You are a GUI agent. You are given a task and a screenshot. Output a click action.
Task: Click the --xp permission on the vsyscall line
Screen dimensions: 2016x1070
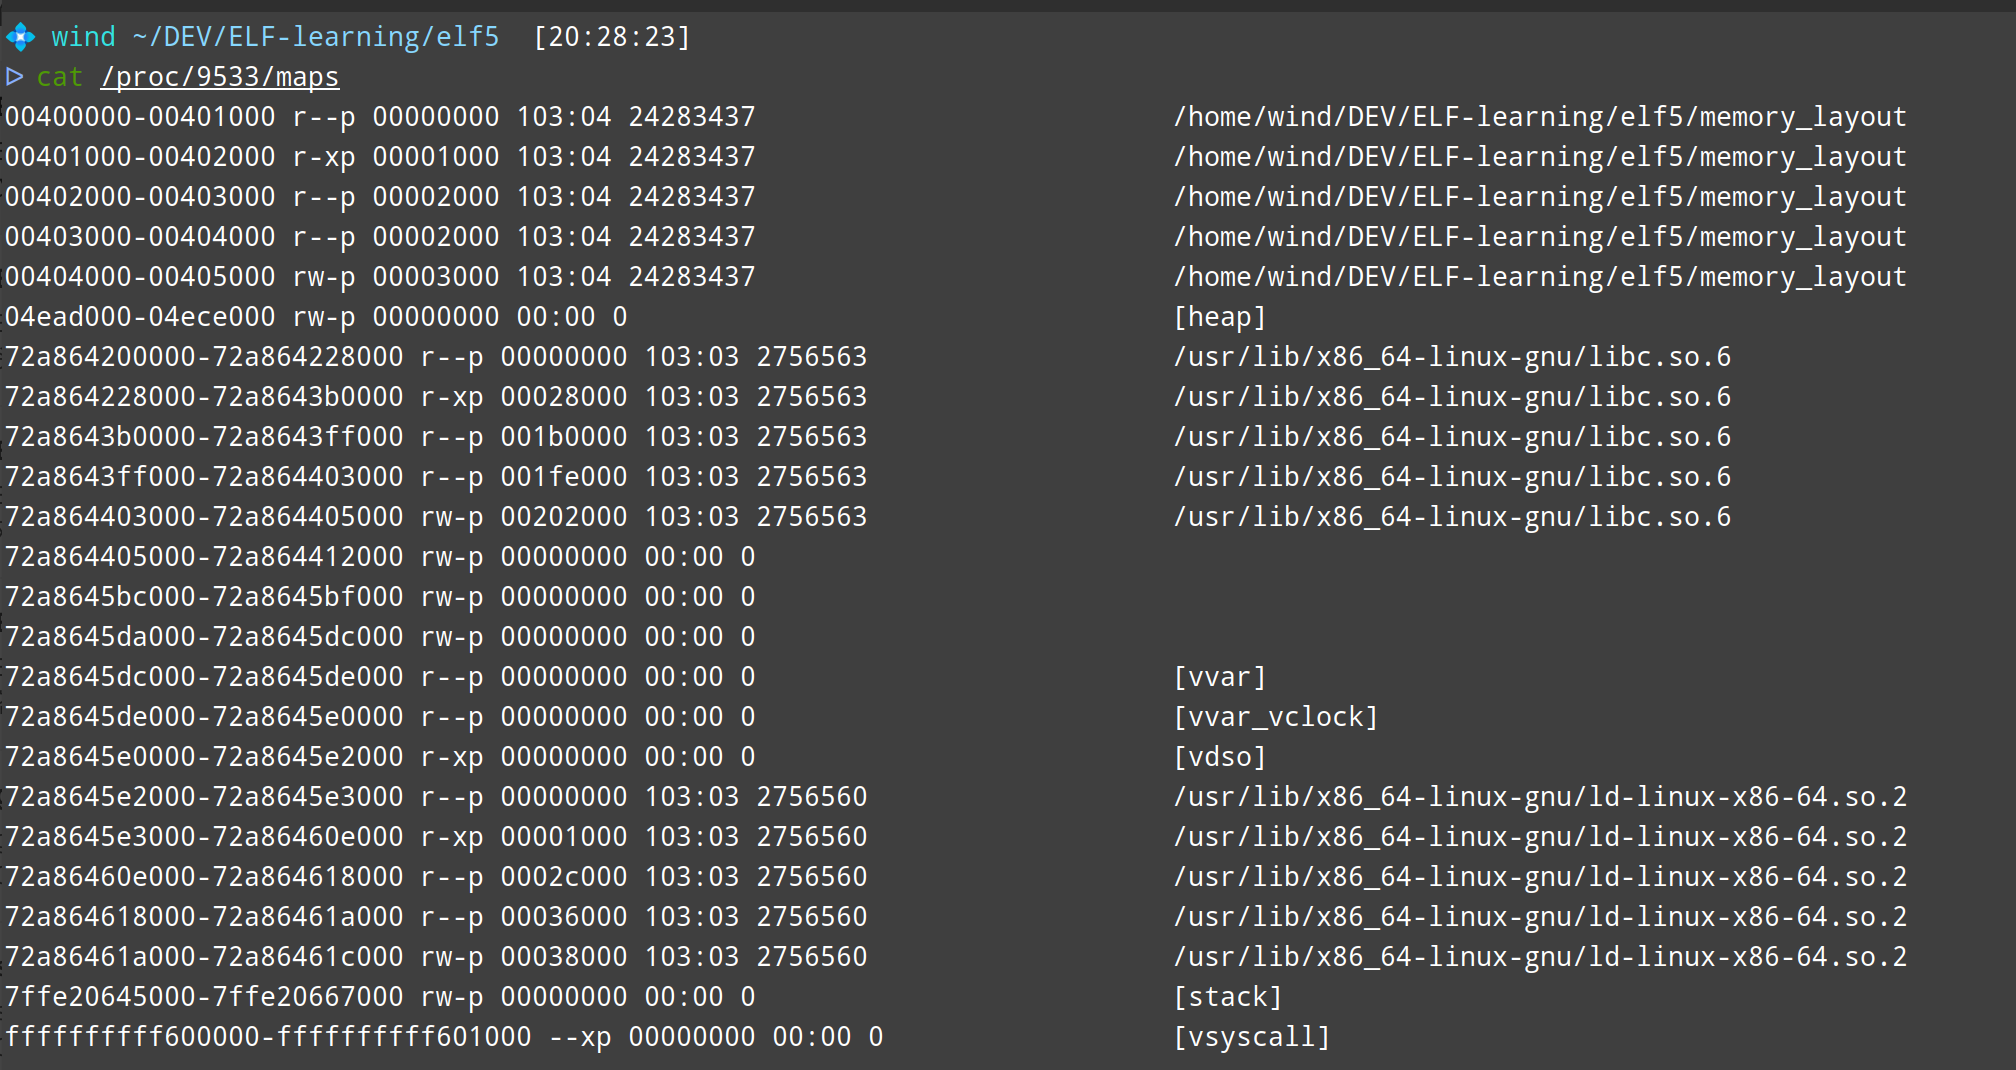point(580,1037)
